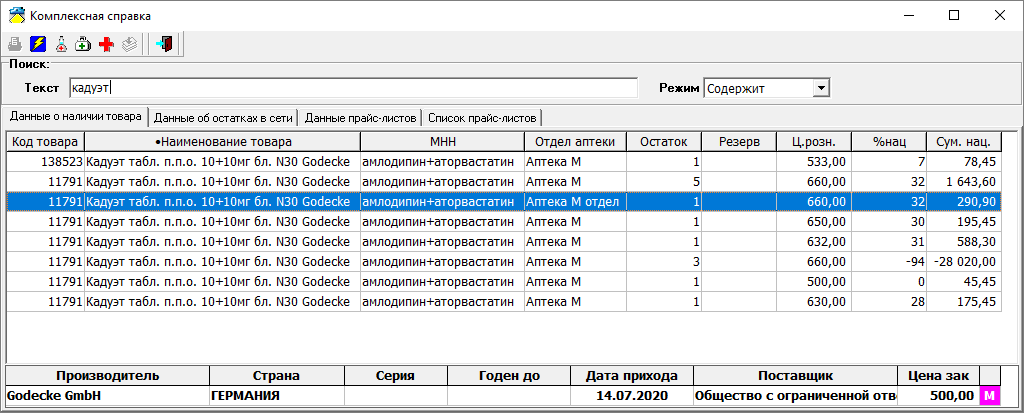This screenshot has width=1024, height=413.
Task: Open the Режим dropdown arrow
Action: 821,88
